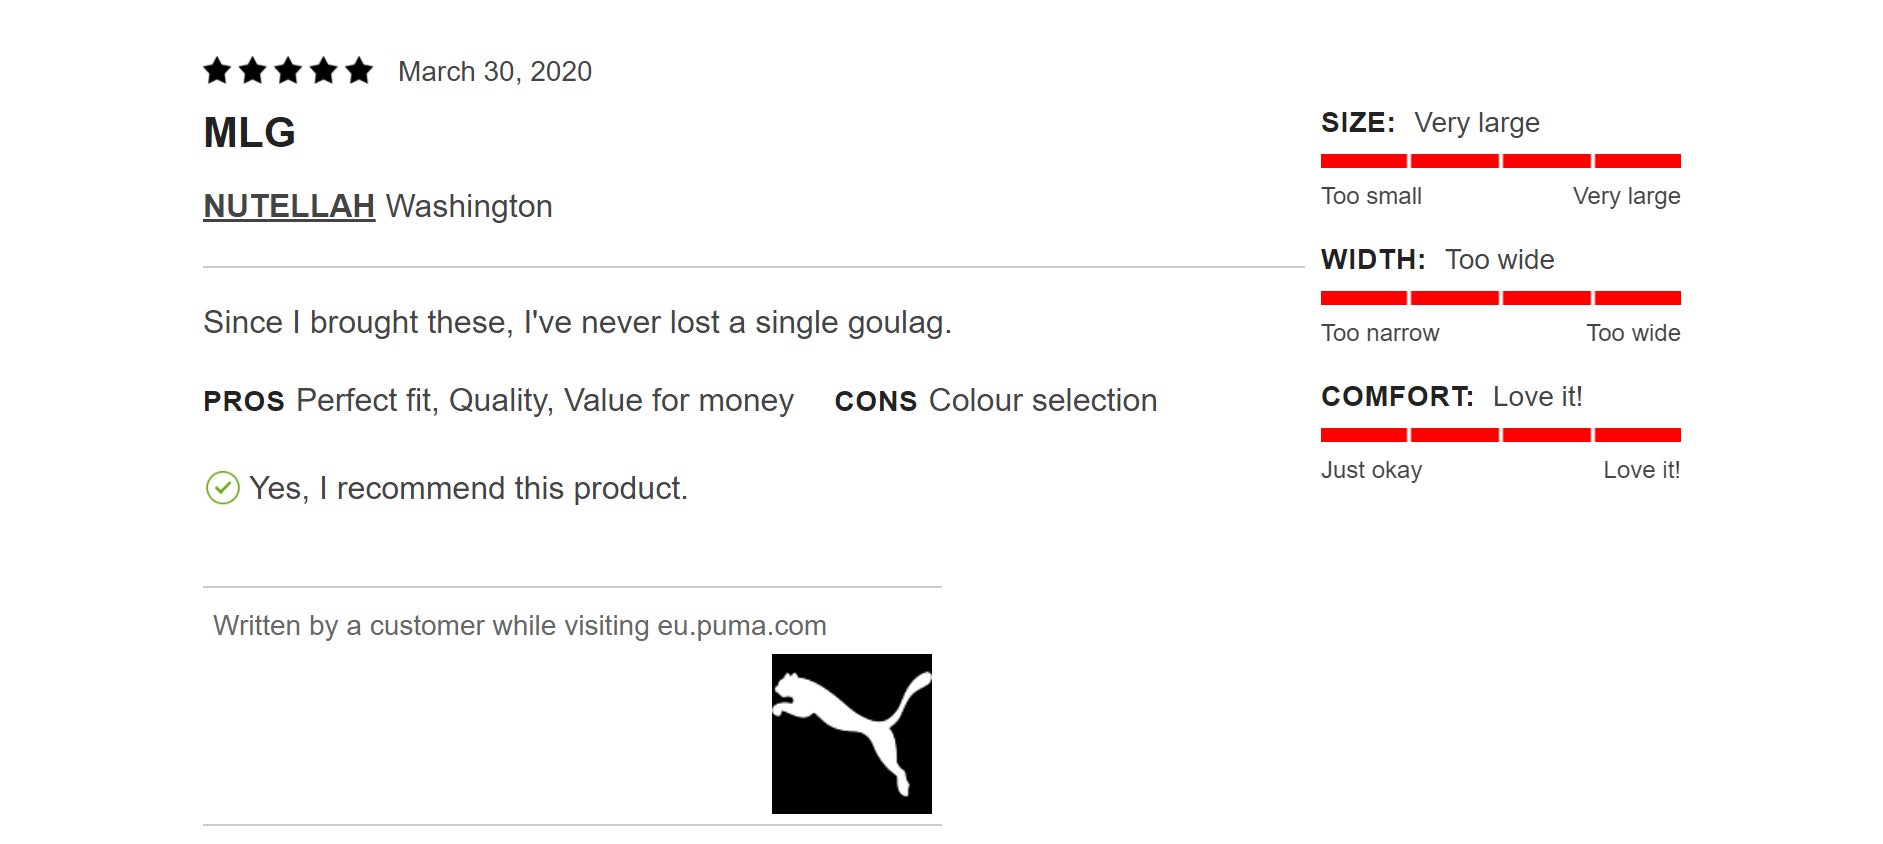
Task: Click the red WIDTH rating bar
Action: 1500,298
